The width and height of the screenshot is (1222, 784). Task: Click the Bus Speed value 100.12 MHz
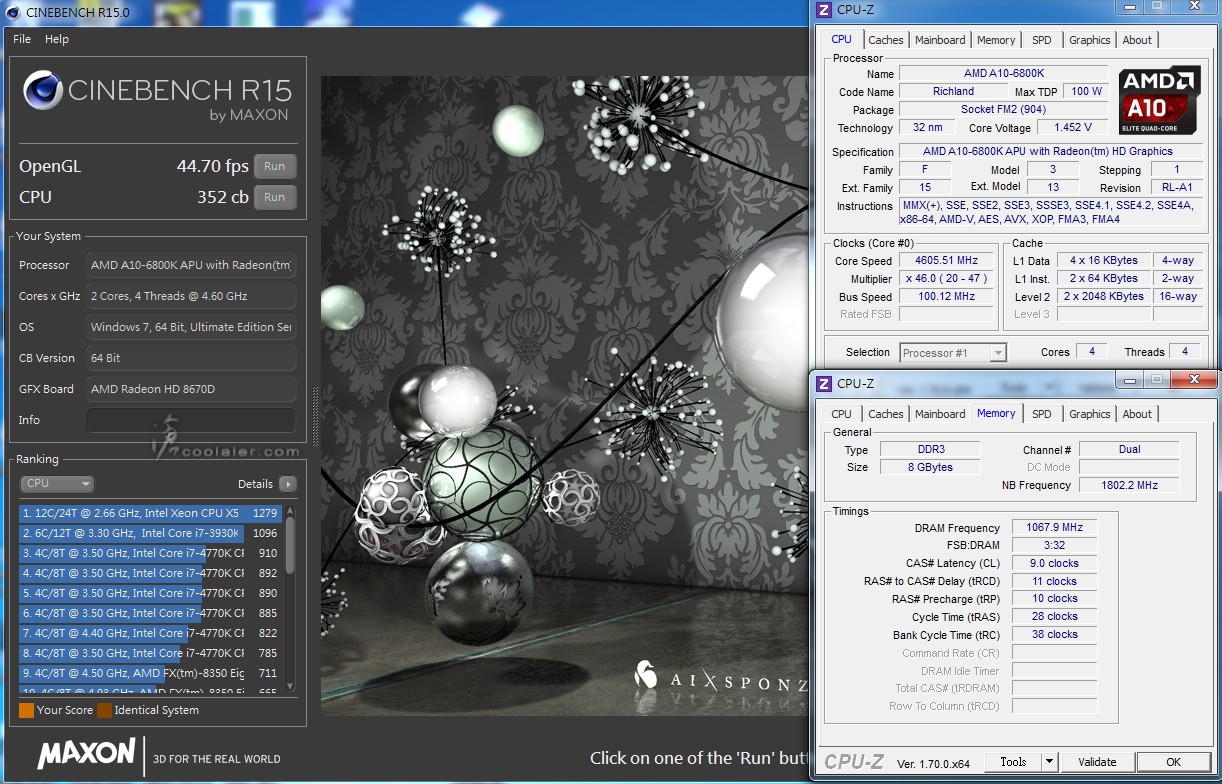coord(947,297)
